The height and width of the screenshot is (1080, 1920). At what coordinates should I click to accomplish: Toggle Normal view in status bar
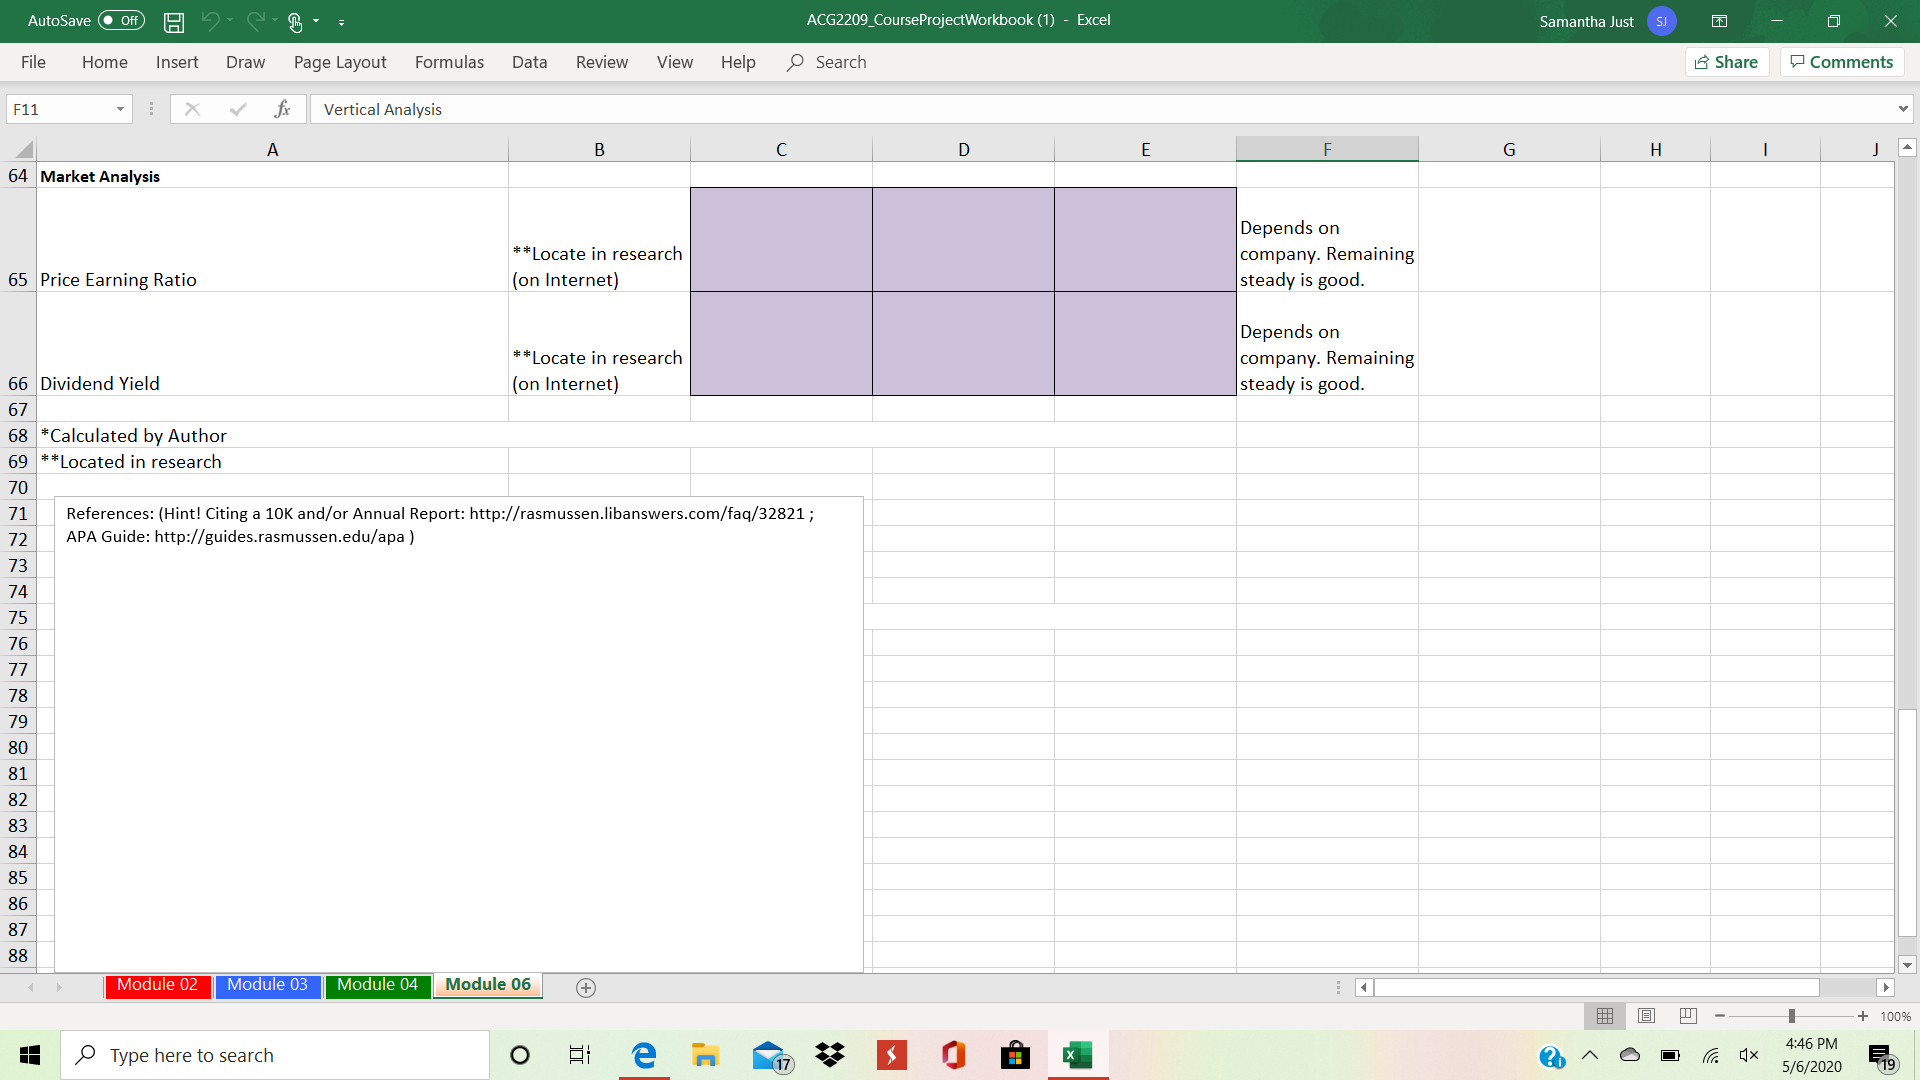(1605, 1016)
